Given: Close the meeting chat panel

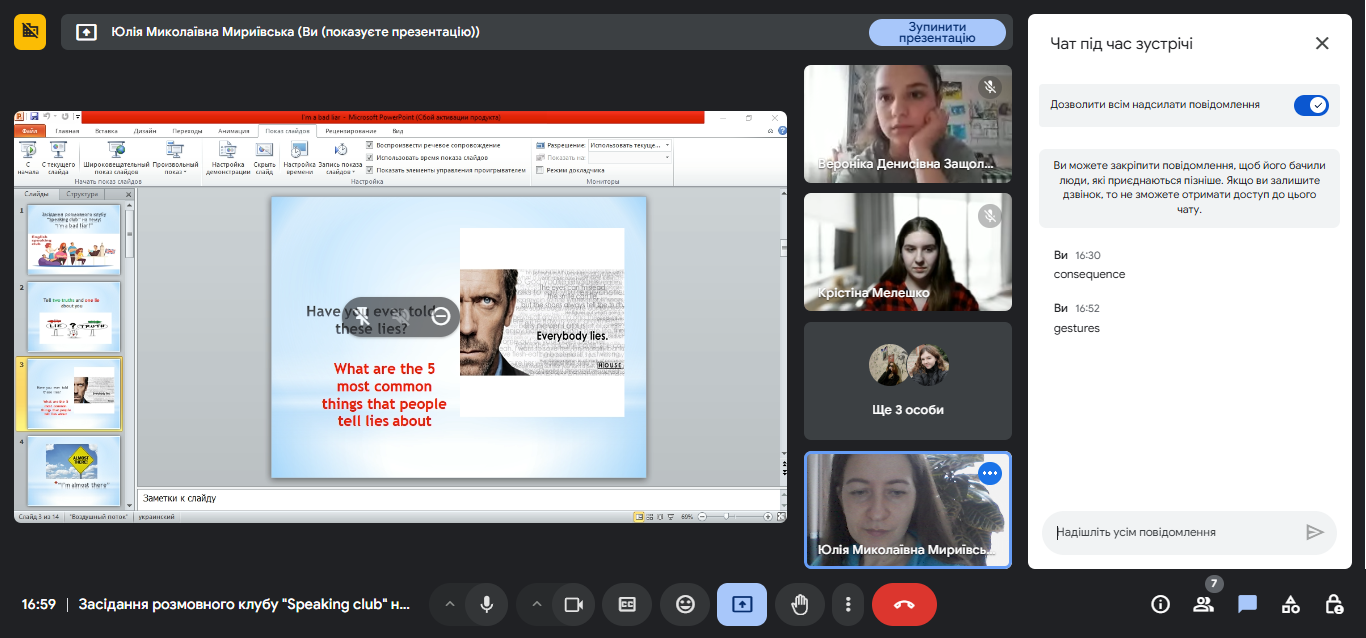Looking at the screenshot, I should click(1322, 43).
